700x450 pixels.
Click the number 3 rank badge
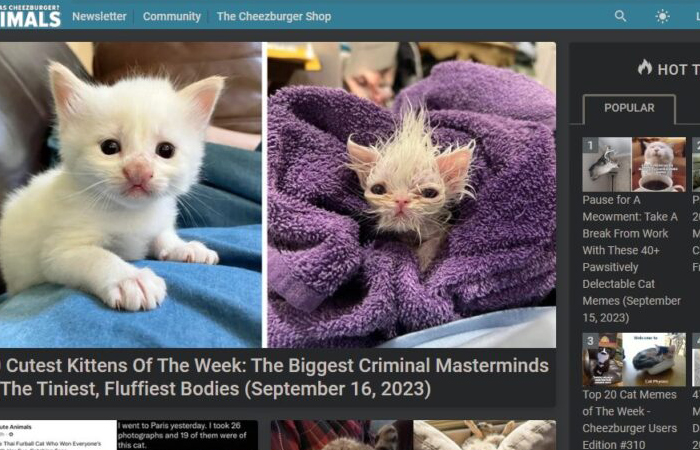click(x=590, y=341)
